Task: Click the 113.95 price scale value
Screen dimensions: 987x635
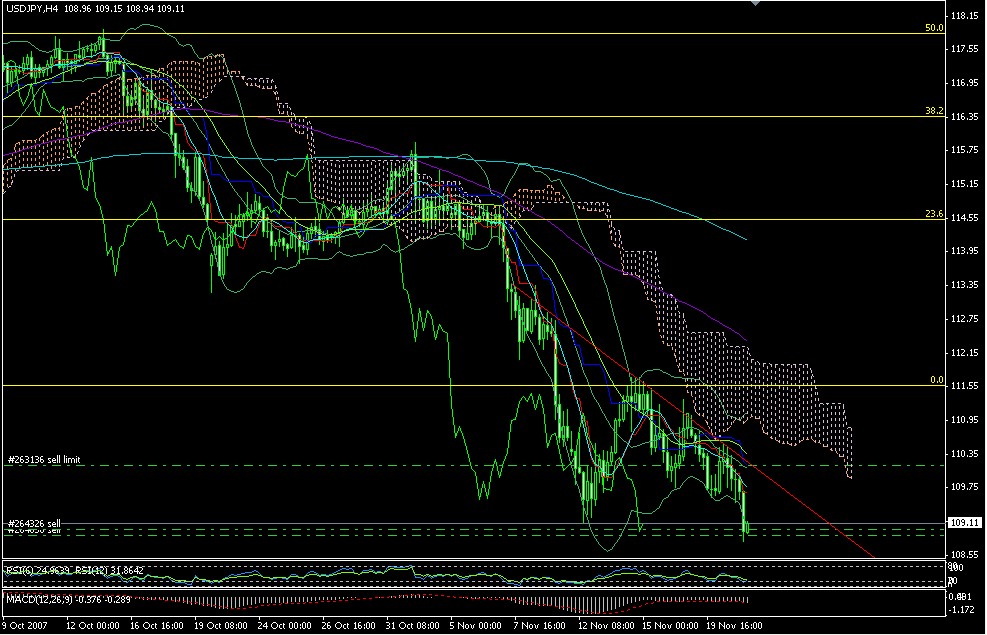Action: [965, 251]
